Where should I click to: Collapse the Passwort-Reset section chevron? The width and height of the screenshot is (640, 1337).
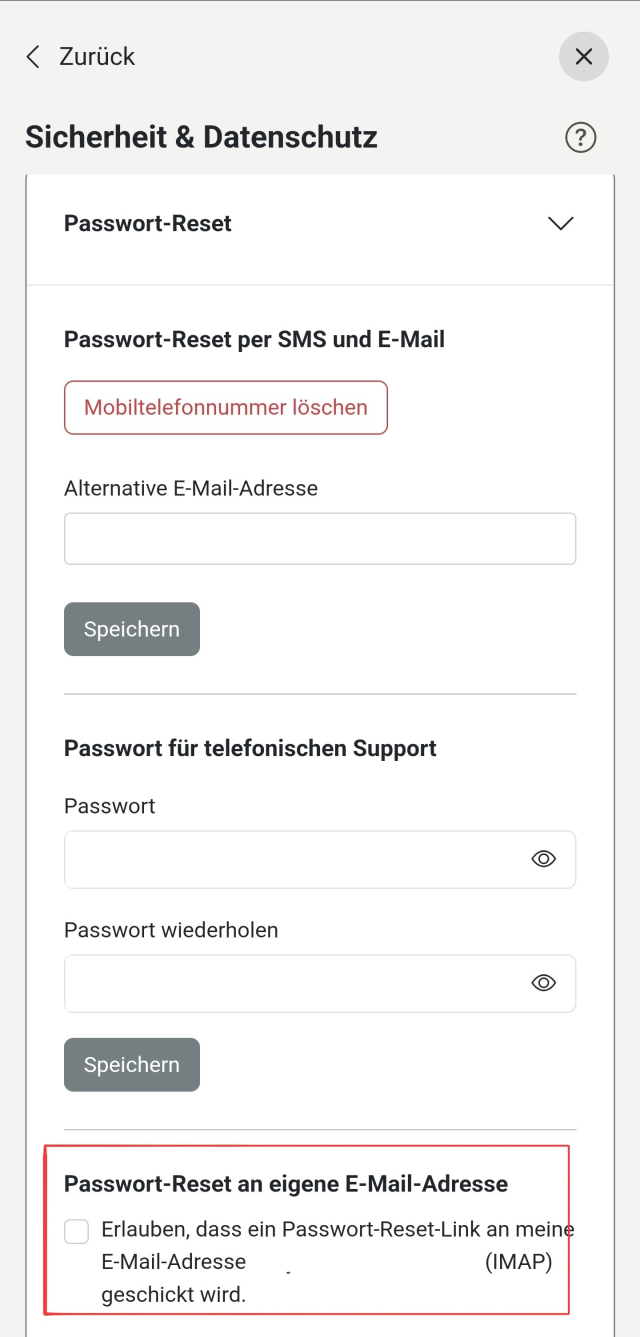[561, 224]
